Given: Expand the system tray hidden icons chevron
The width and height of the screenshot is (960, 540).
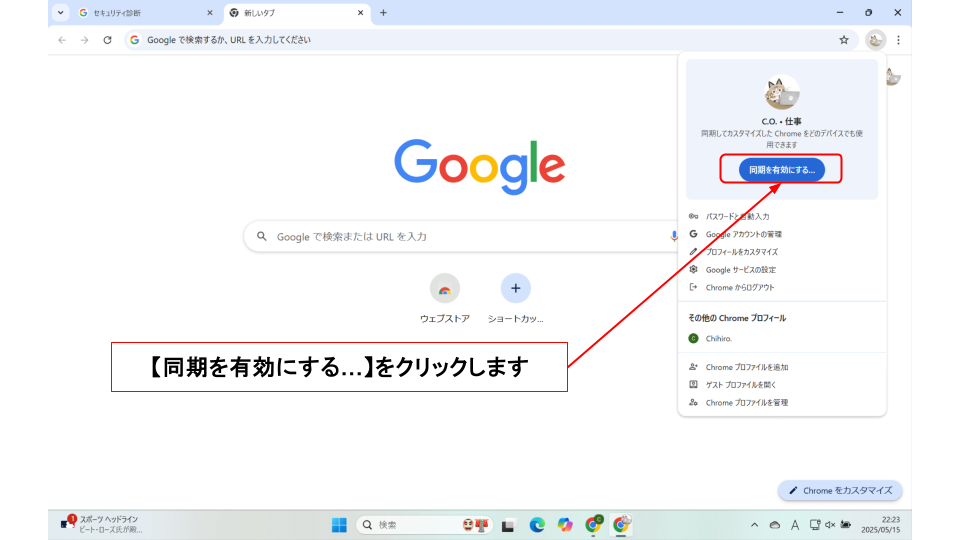Looking at the screenshot, I should tap(754, 525).
